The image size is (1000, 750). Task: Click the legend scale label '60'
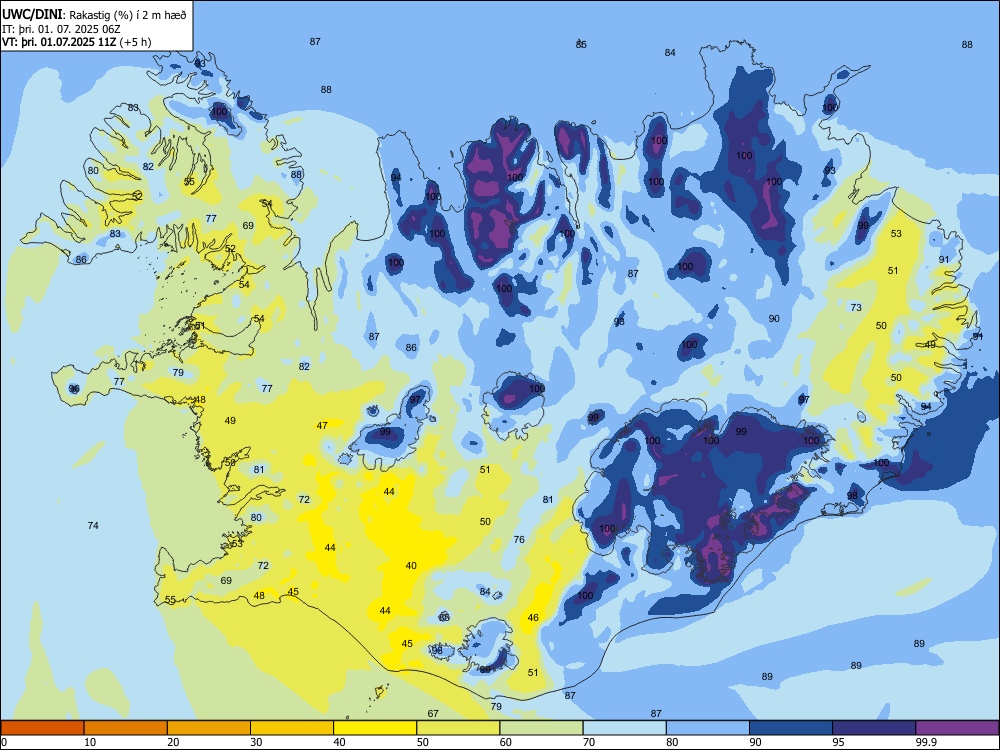coord(506,742)
